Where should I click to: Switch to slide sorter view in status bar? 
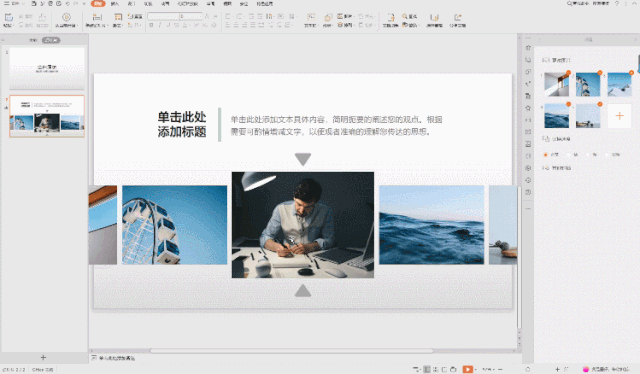coord(436,369)
